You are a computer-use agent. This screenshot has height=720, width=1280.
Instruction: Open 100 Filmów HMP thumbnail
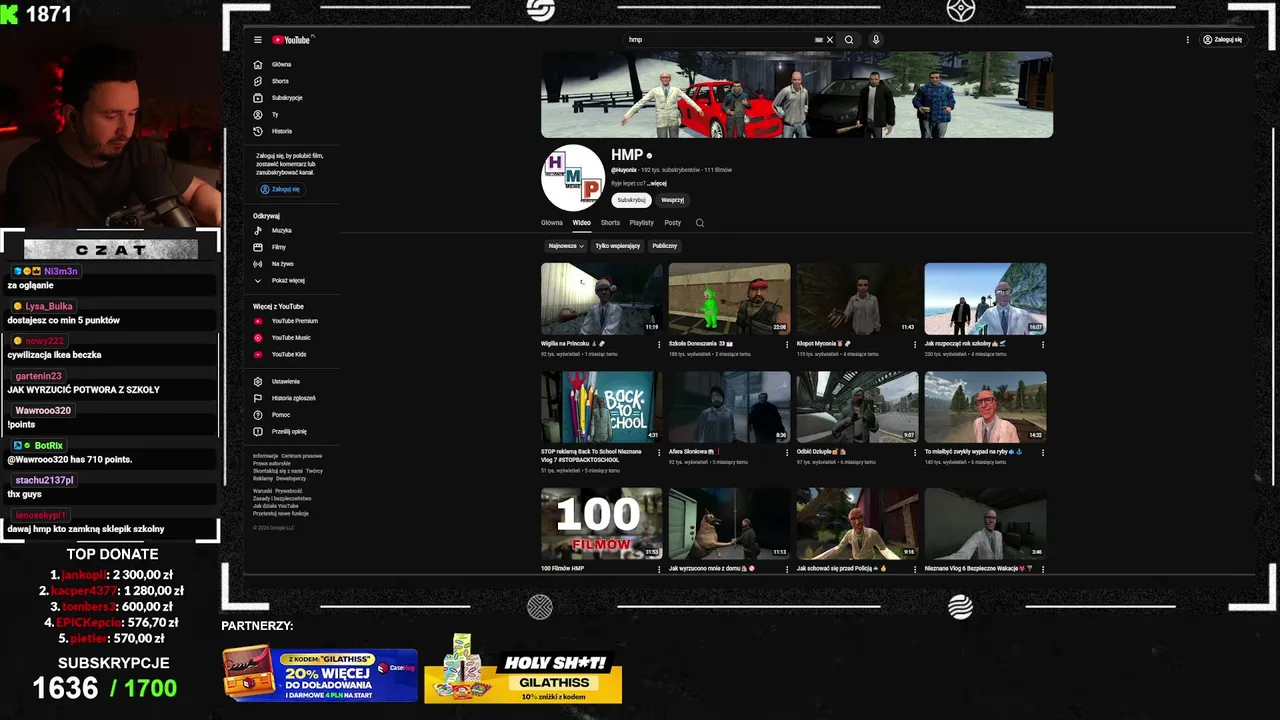(x=602, y=523)
